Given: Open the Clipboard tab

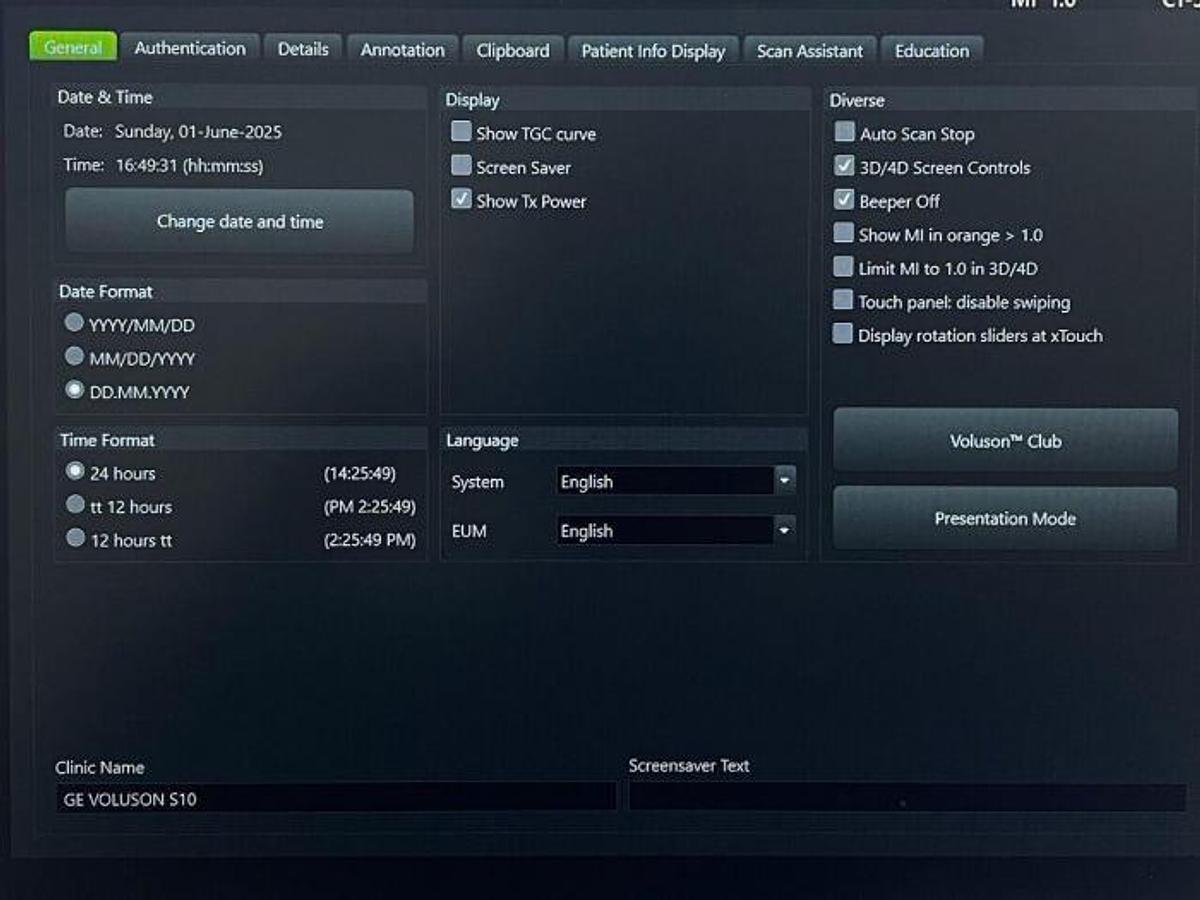Looking at the screenshot, I should [x=513, y=50].
